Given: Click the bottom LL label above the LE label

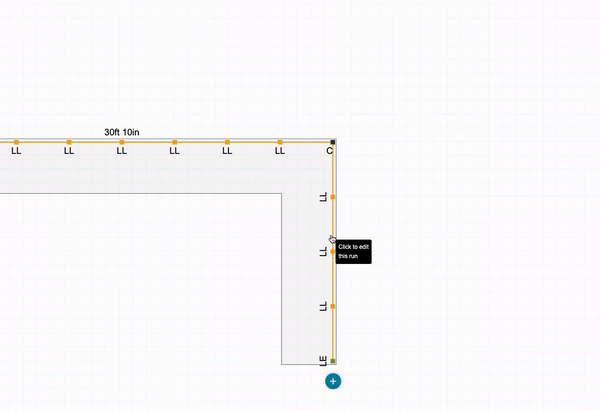Looking at the screenshot, I should click(323, 306).
